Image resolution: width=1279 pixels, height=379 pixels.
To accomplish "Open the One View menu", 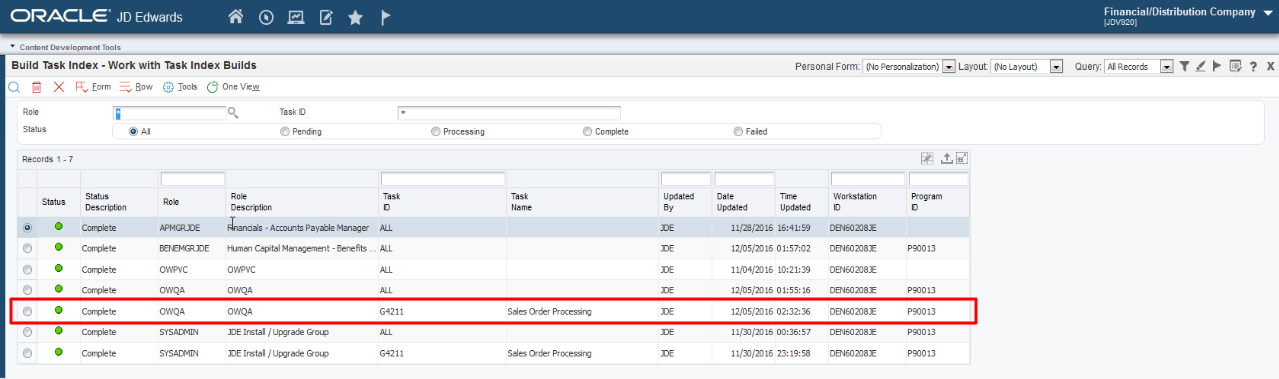I will click(x=233, y=87).
